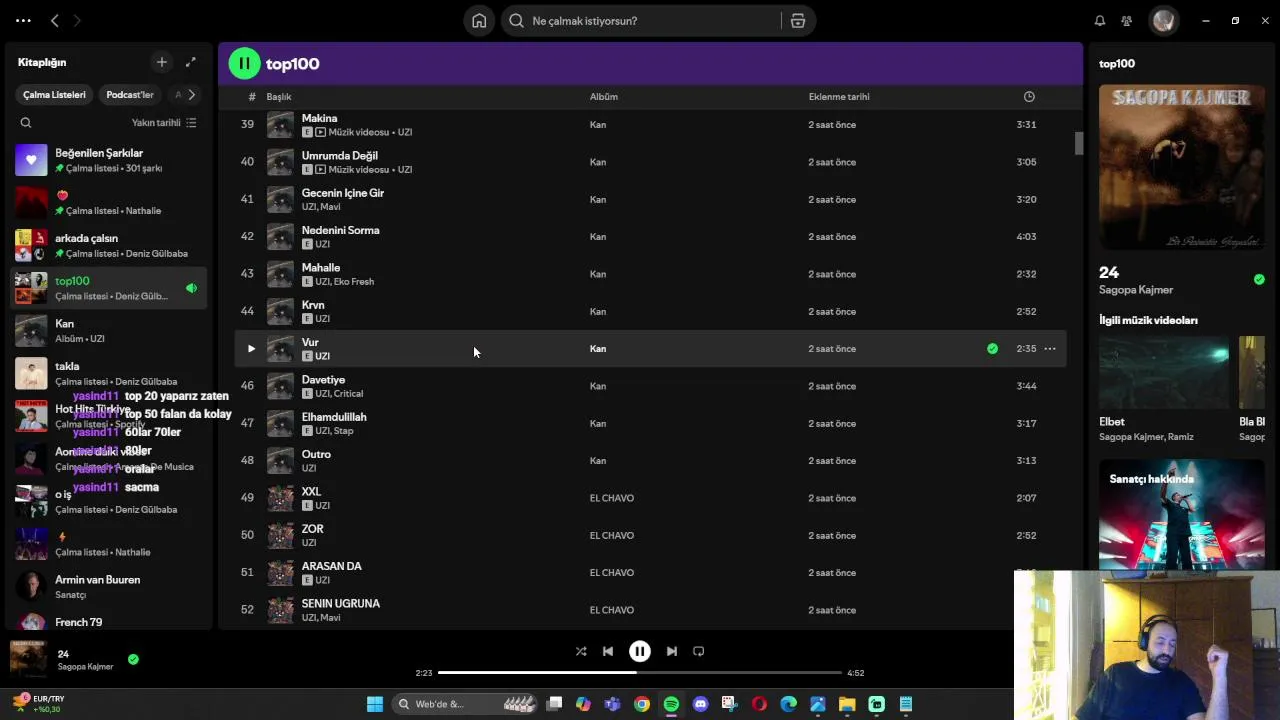Skip to the previous track

pos(608,651)
